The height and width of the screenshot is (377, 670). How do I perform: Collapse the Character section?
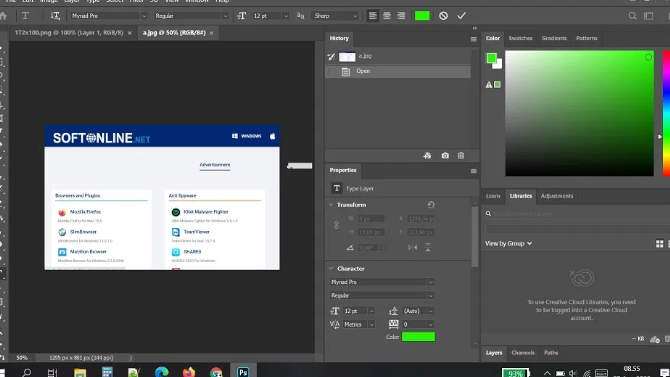click(331, 269)
